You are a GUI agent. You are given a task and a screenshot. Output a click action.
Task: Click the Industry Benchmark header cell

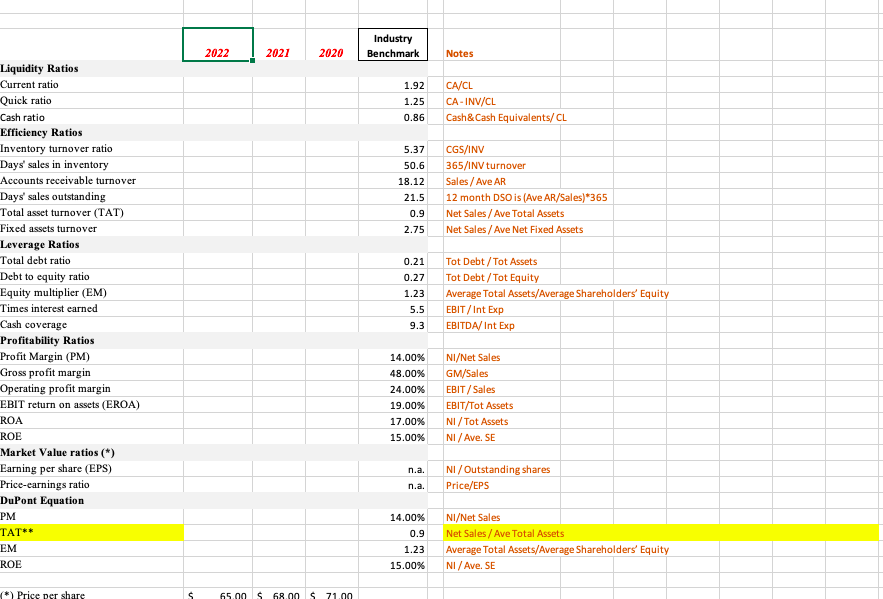tap(392, 44)
